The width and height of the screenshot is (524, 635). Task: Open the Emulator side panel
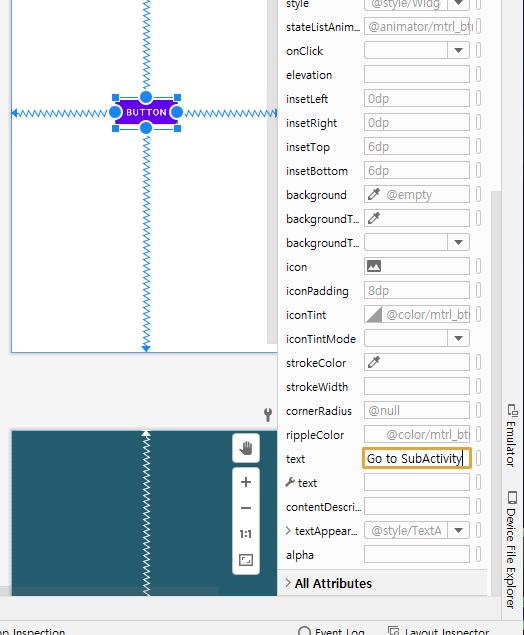pyautogui.click(x=512, y=435)
